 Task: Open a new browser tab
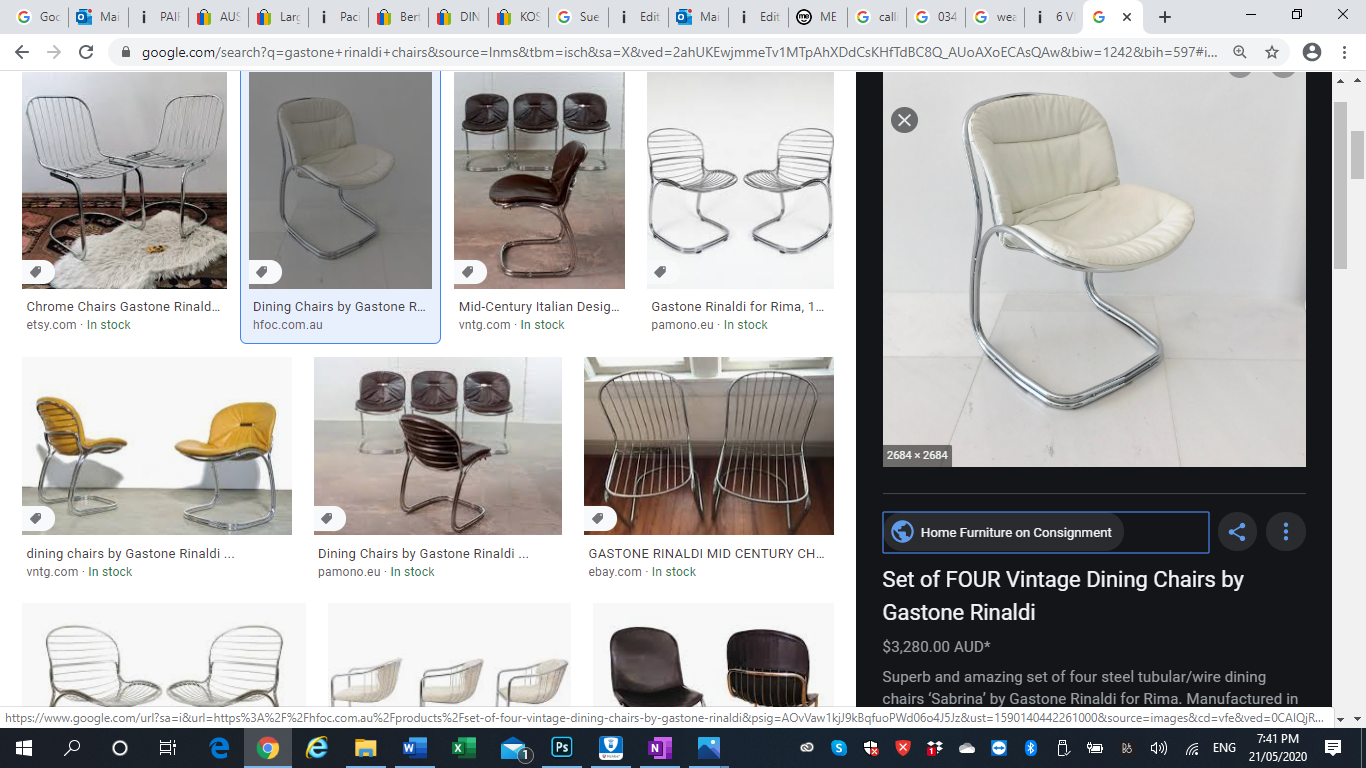coord(1165,17)
